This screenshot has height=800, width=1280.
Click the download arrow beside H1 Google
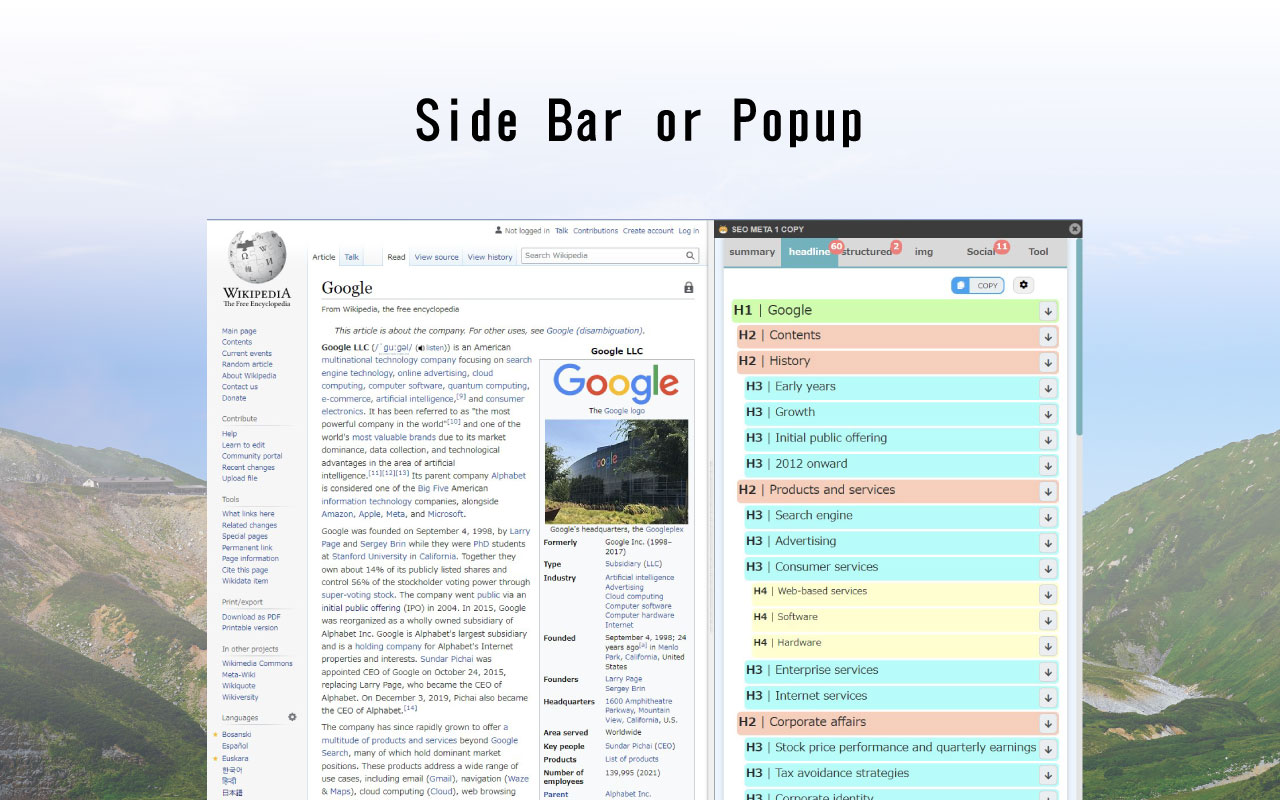point(1047,311)
